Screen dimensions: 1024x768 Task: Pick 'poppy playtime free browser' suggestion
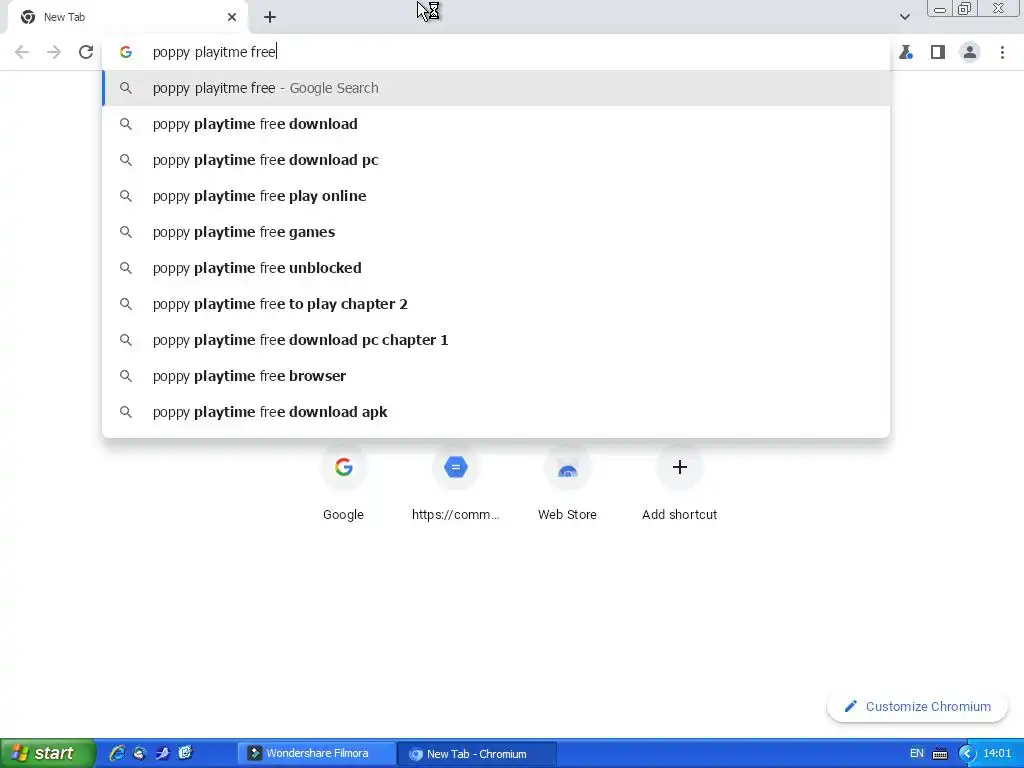click(x=496, y=376)
